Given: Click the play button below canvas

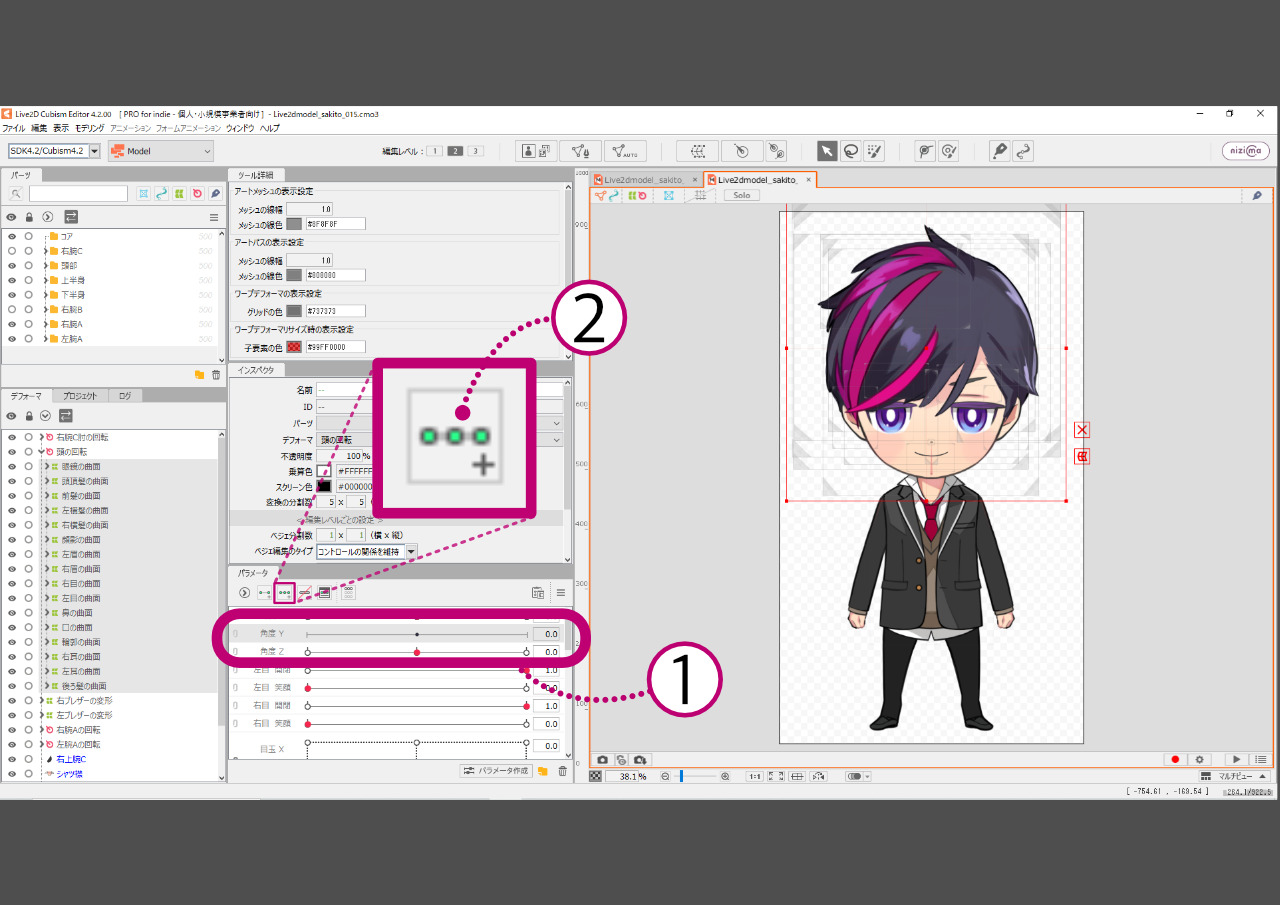Looking at the screenshot, I should point(1237,760).
